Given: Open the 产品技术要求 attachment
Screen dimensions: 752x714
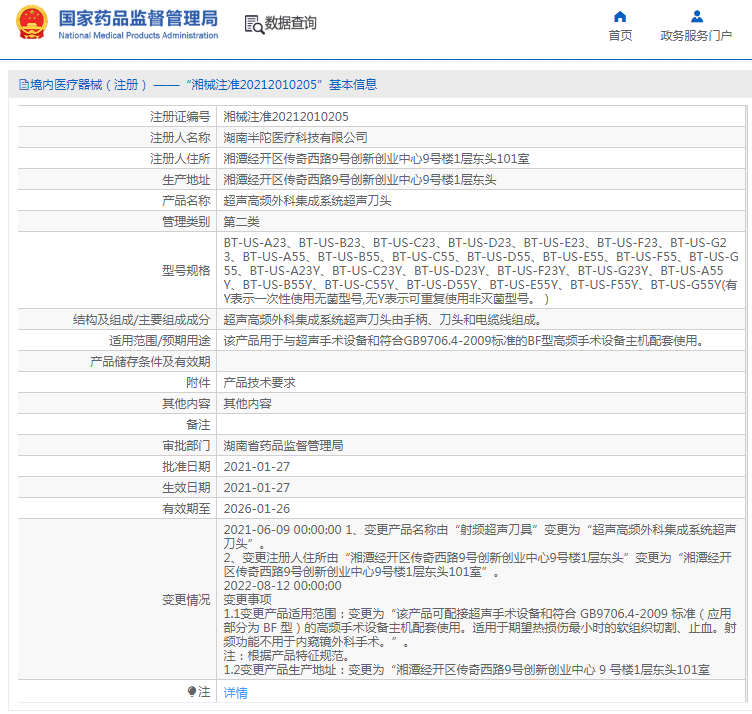Looking at the screenshot, I should click(259, 383).
